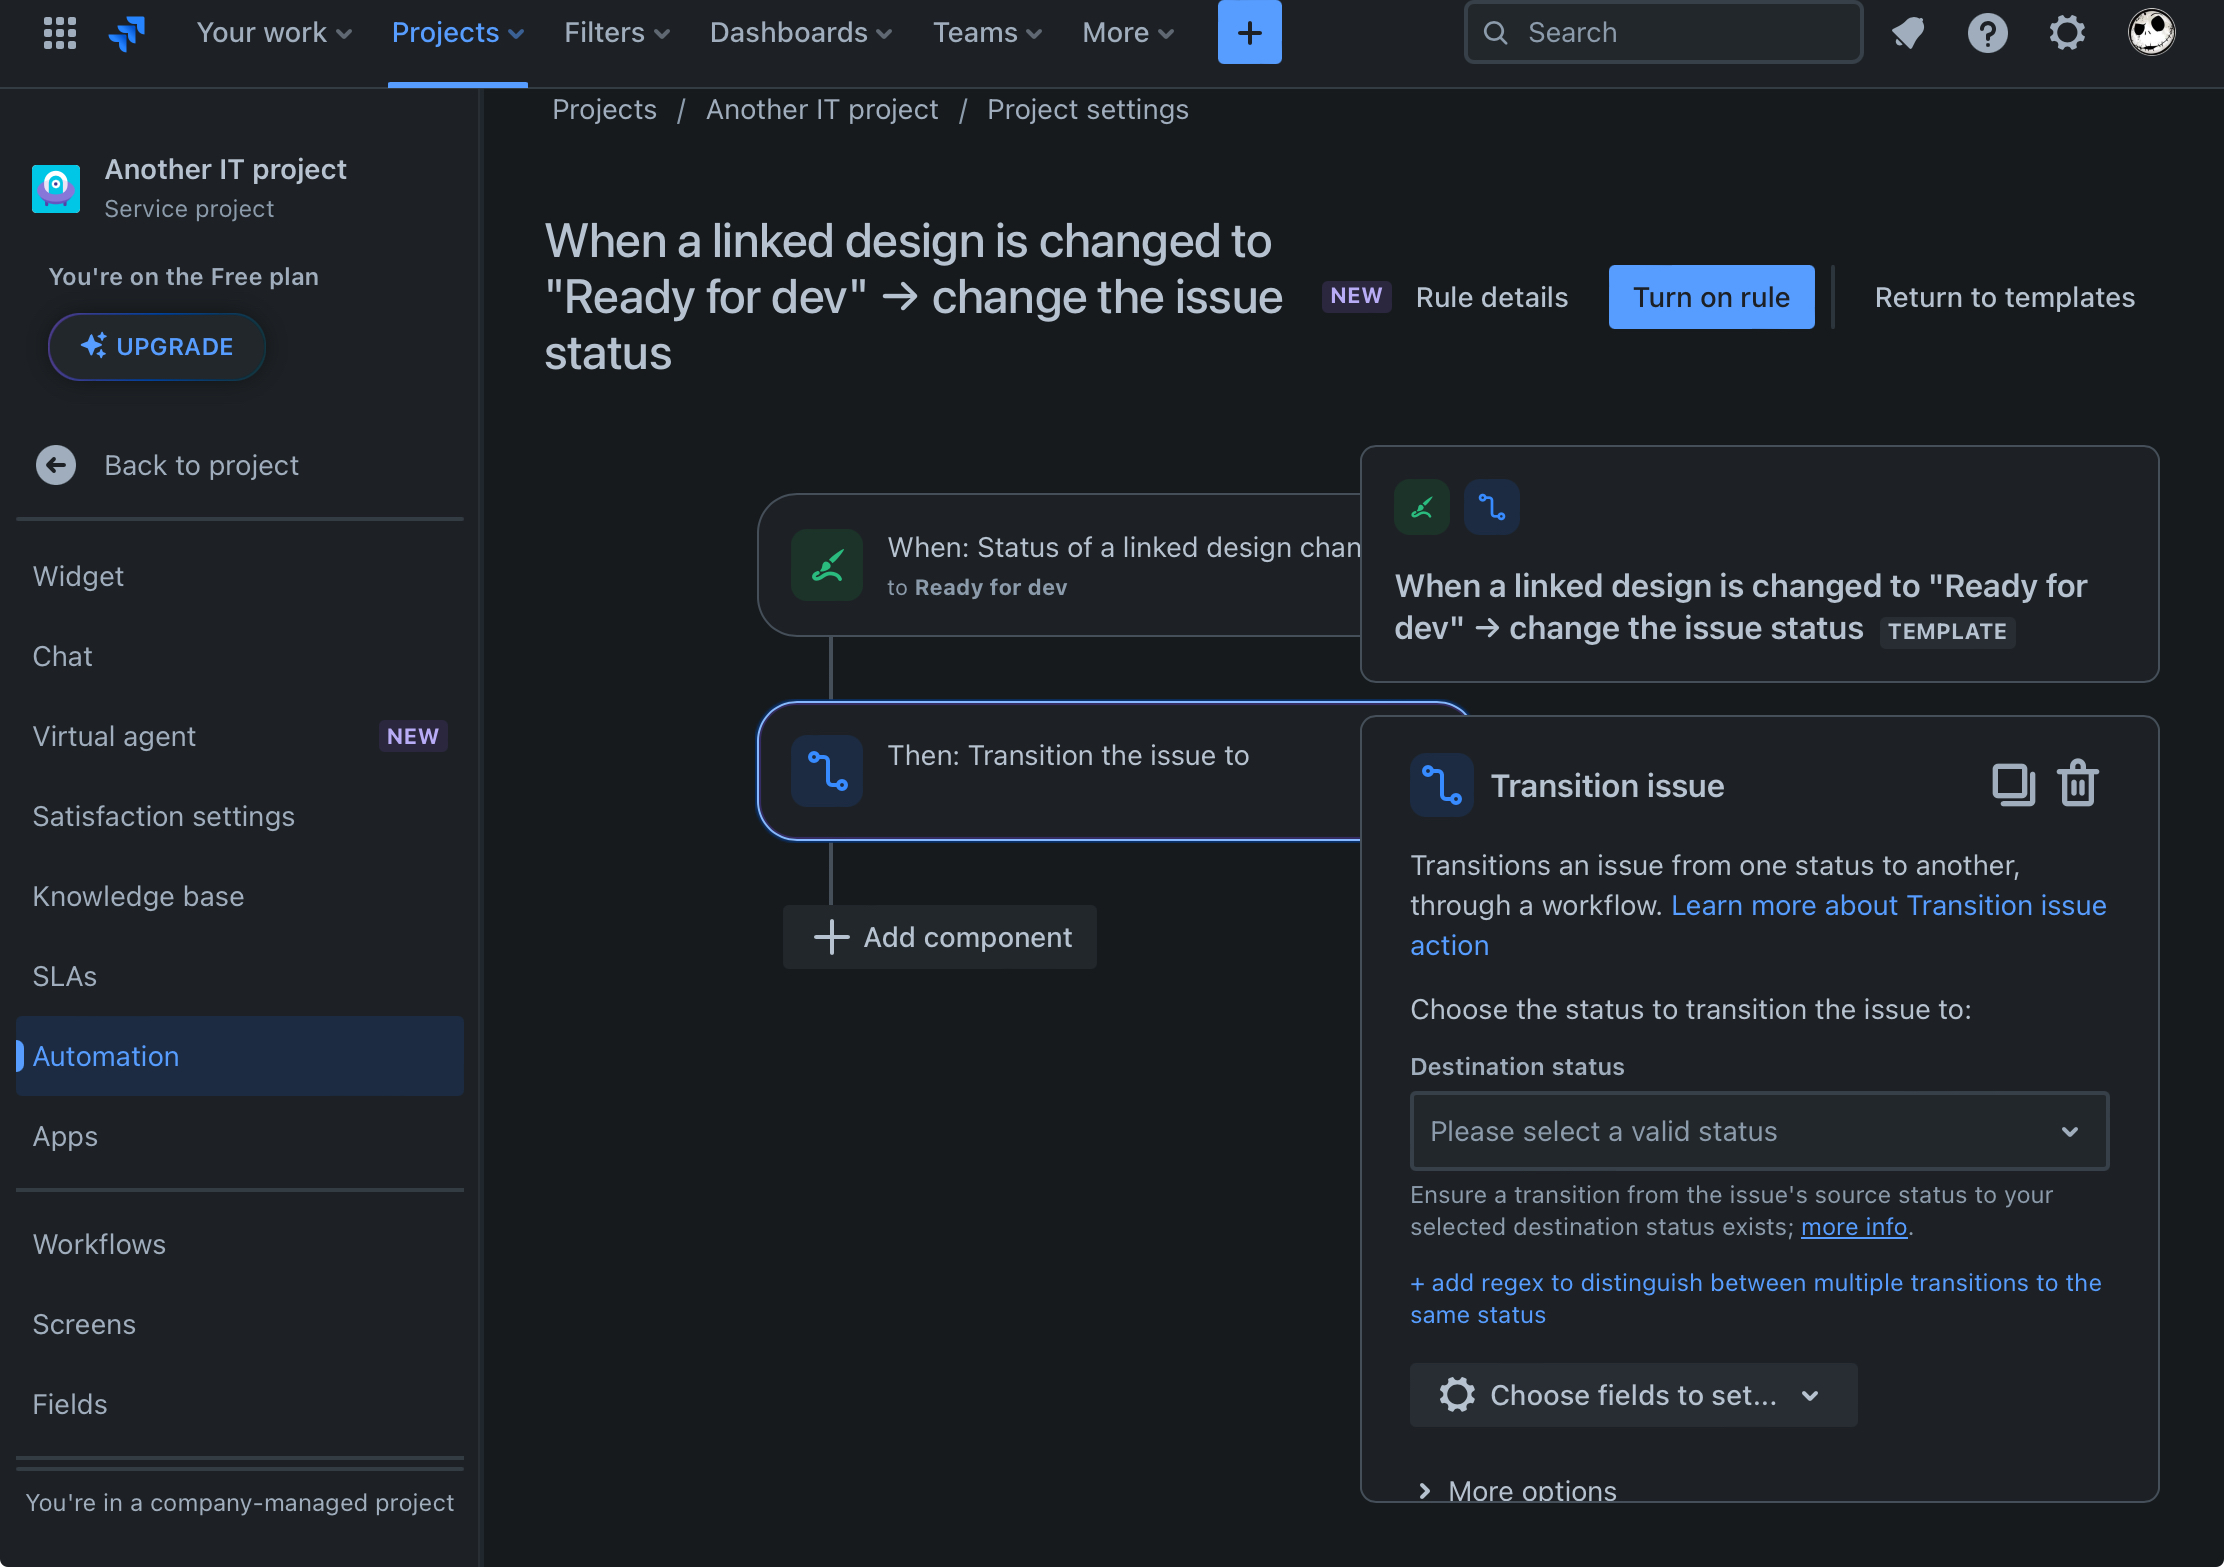The height and width of the screenshot is (1567, 2224).
Task: Delete the Transition issue action with trash icon
Action: pyautogui.click(x=2078, y=784)
